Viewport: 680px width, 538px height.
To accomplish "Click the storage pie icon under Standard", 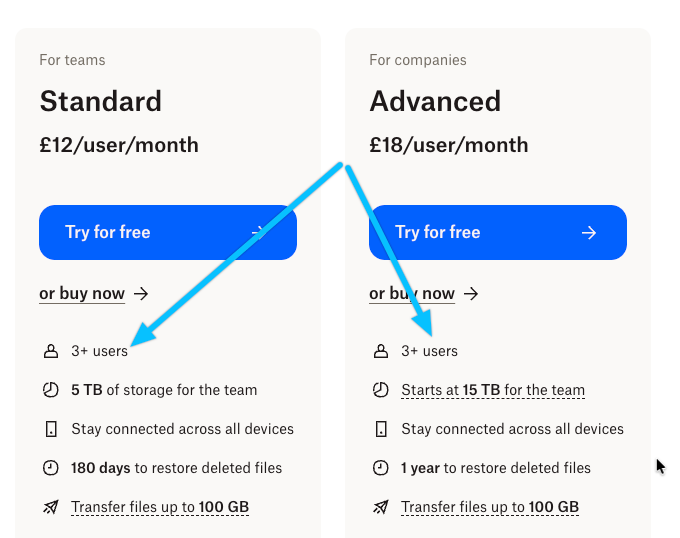I will point(51,390).
